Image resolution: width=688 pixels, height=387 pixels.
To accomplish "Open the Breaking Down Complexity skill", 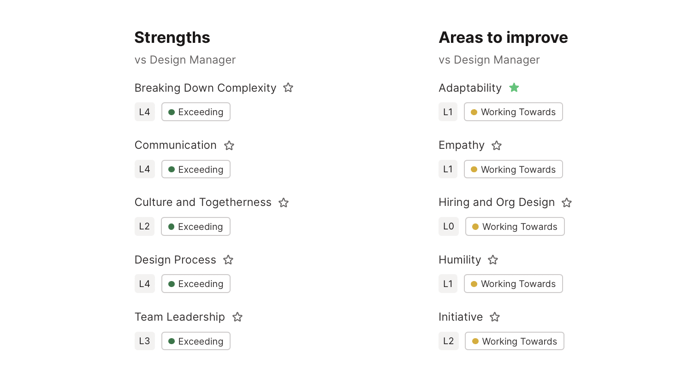I will click(x=205, y=88).
